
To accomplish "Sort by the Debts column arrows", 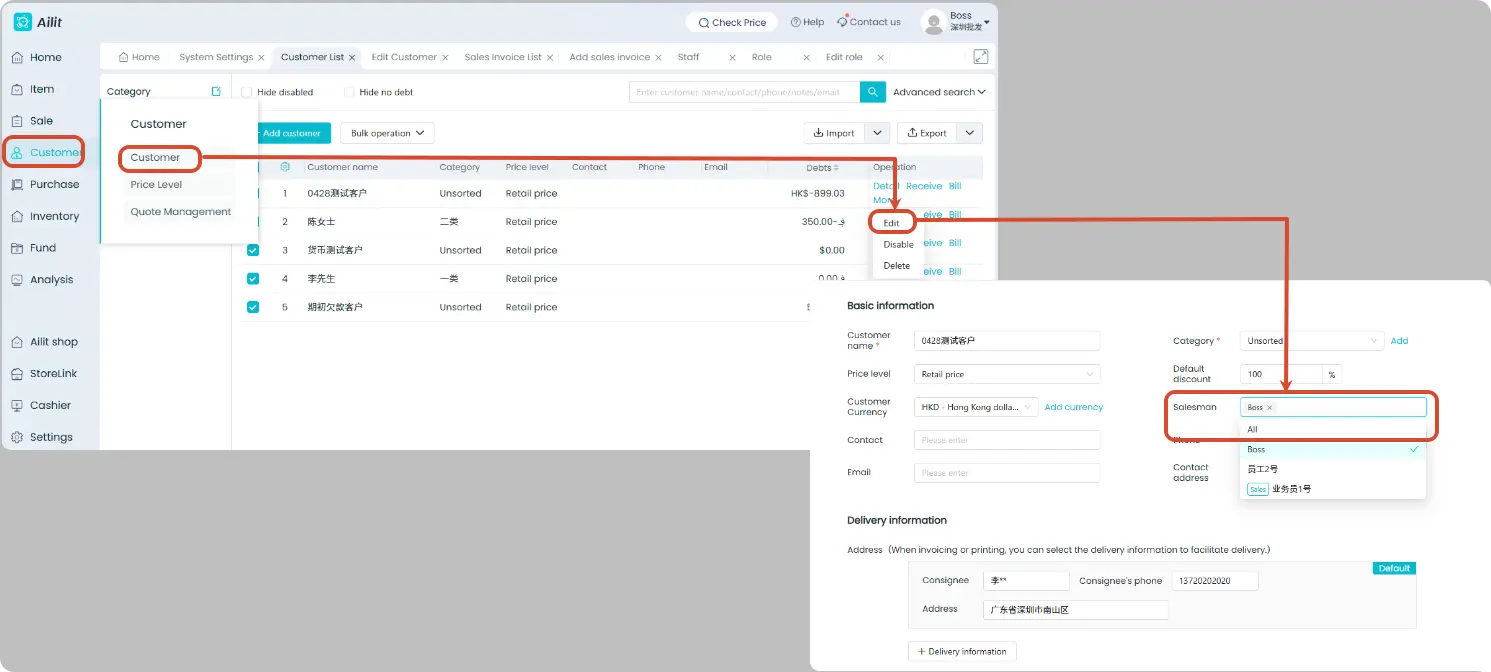I will click(x=837, y=168).
